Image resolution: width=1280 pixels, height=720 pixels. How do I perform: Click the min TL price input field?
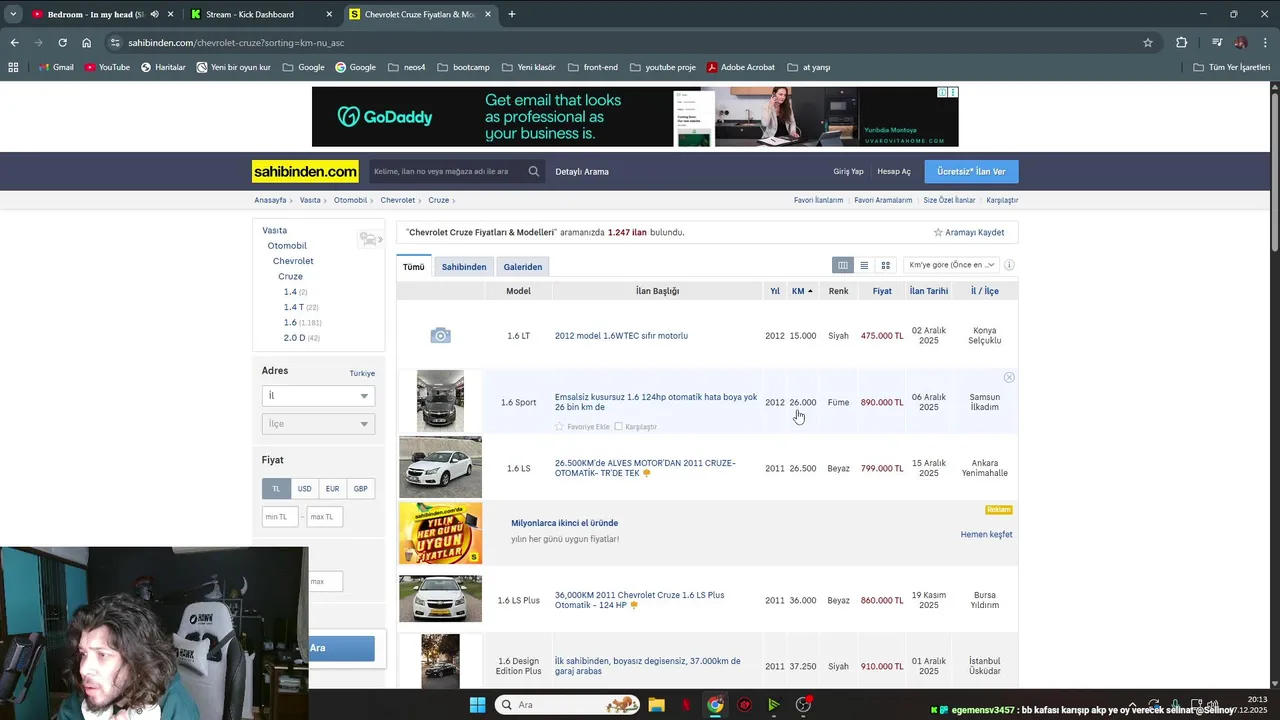pyautogui.click(x=281, y=517)
